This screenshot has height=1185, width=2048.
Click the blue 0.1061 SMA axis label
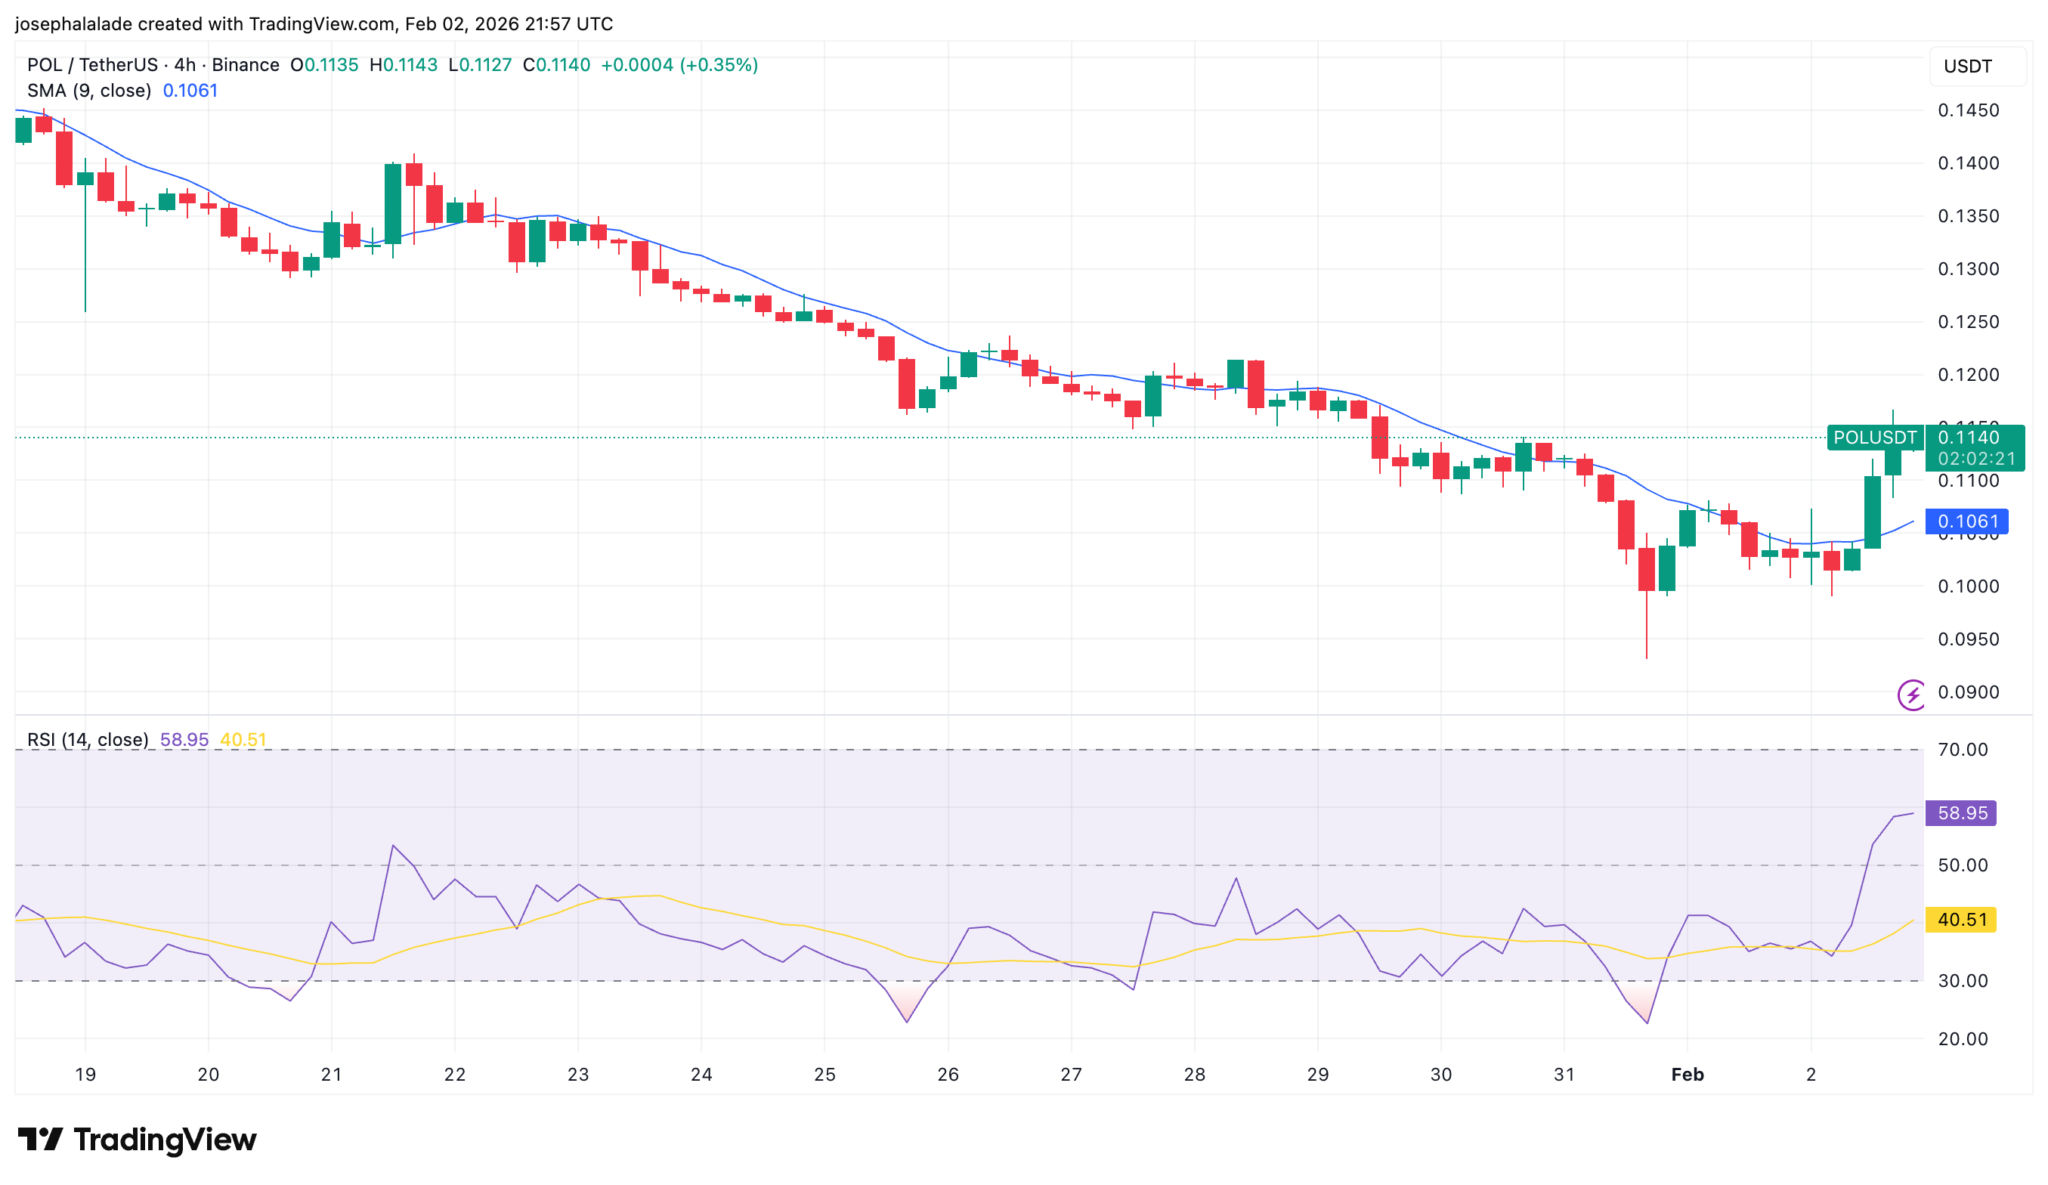(x=1966, y=521)
